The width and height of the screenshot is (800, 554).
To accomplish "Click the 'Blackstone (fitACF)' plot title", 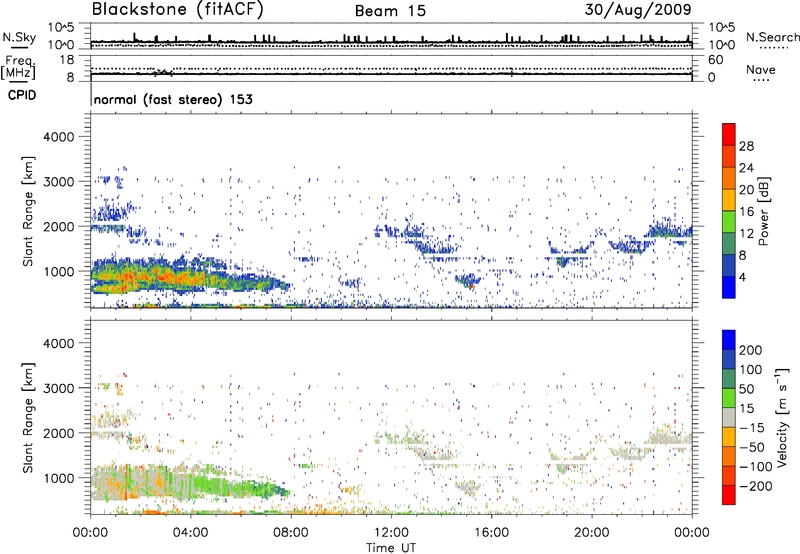I will pyautogui.click(x=178, y=10).
